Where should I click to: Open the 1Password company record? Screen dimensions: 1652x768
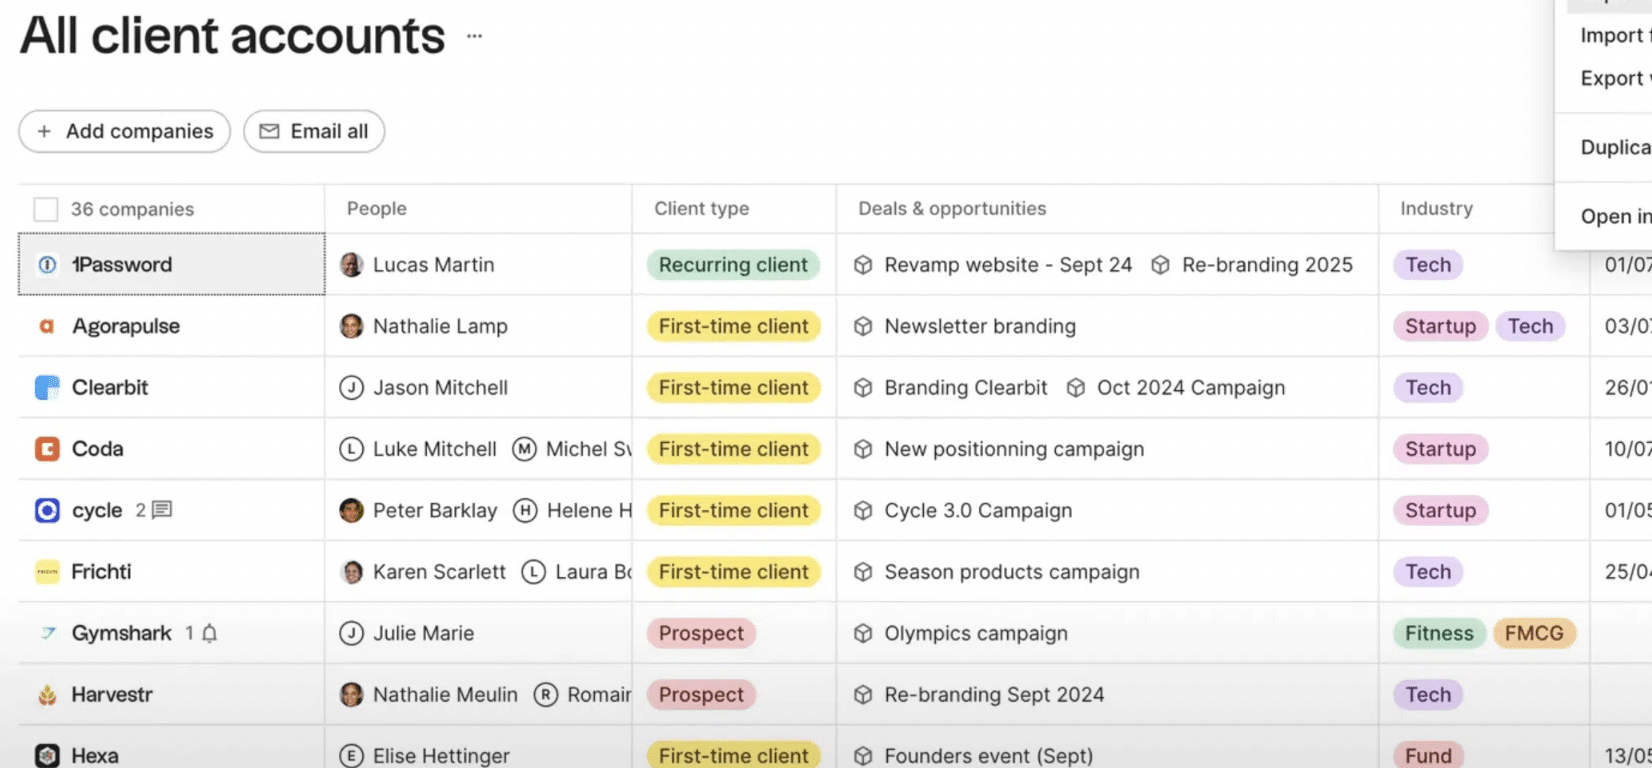[122, 265]
